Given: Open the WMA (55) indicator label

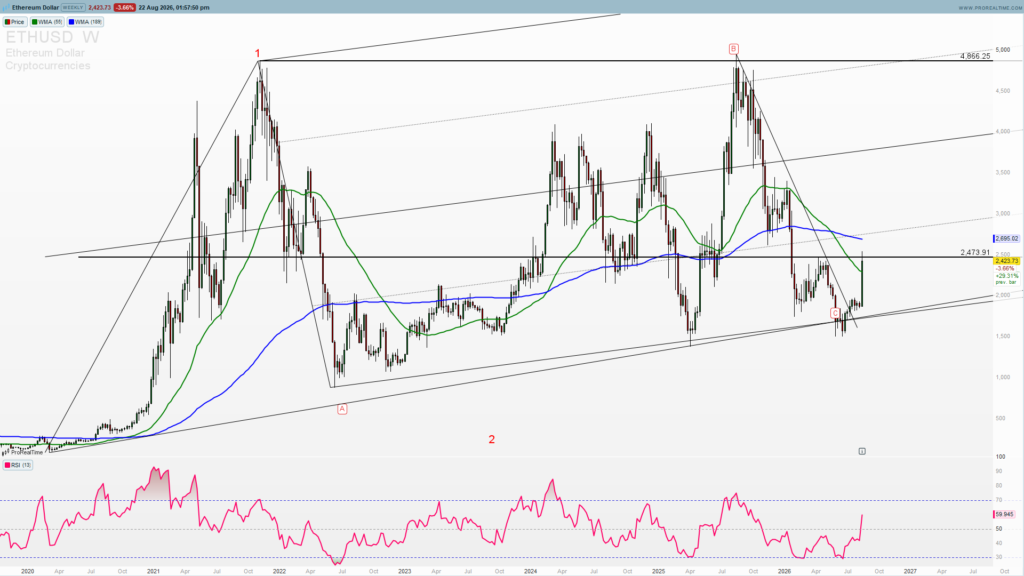Looking at the screenshot, I should tap(48, 22).
